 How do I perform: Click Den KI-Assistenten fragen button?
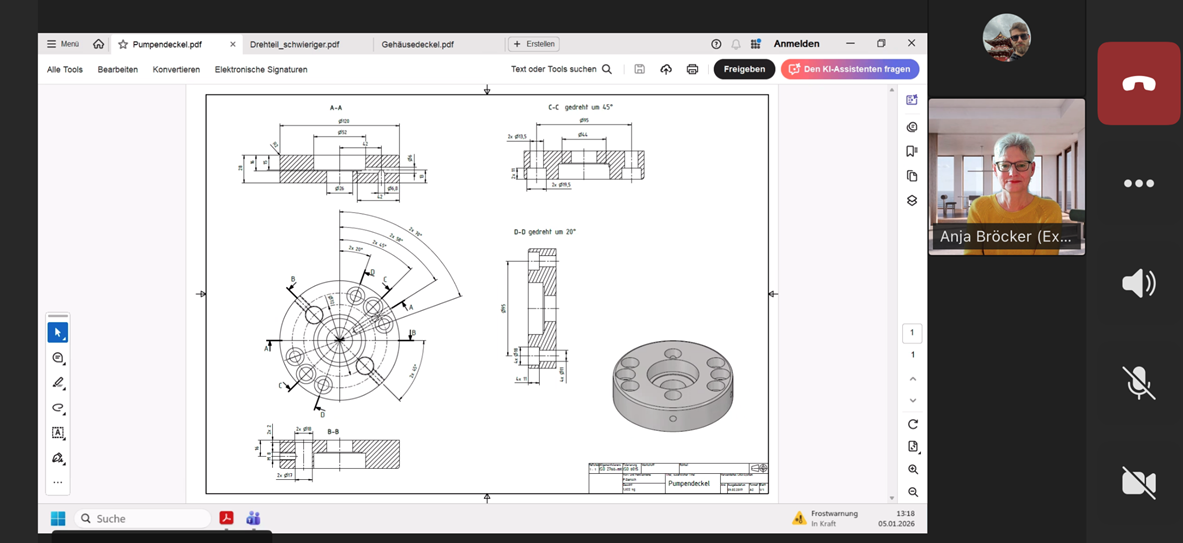click(x=849, y=69)
